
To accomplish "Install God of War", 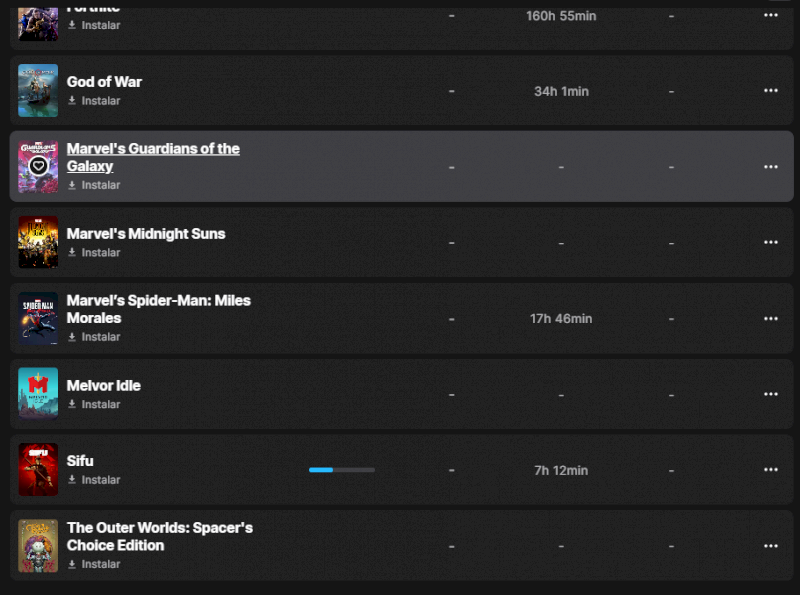I will coord(94,101).
